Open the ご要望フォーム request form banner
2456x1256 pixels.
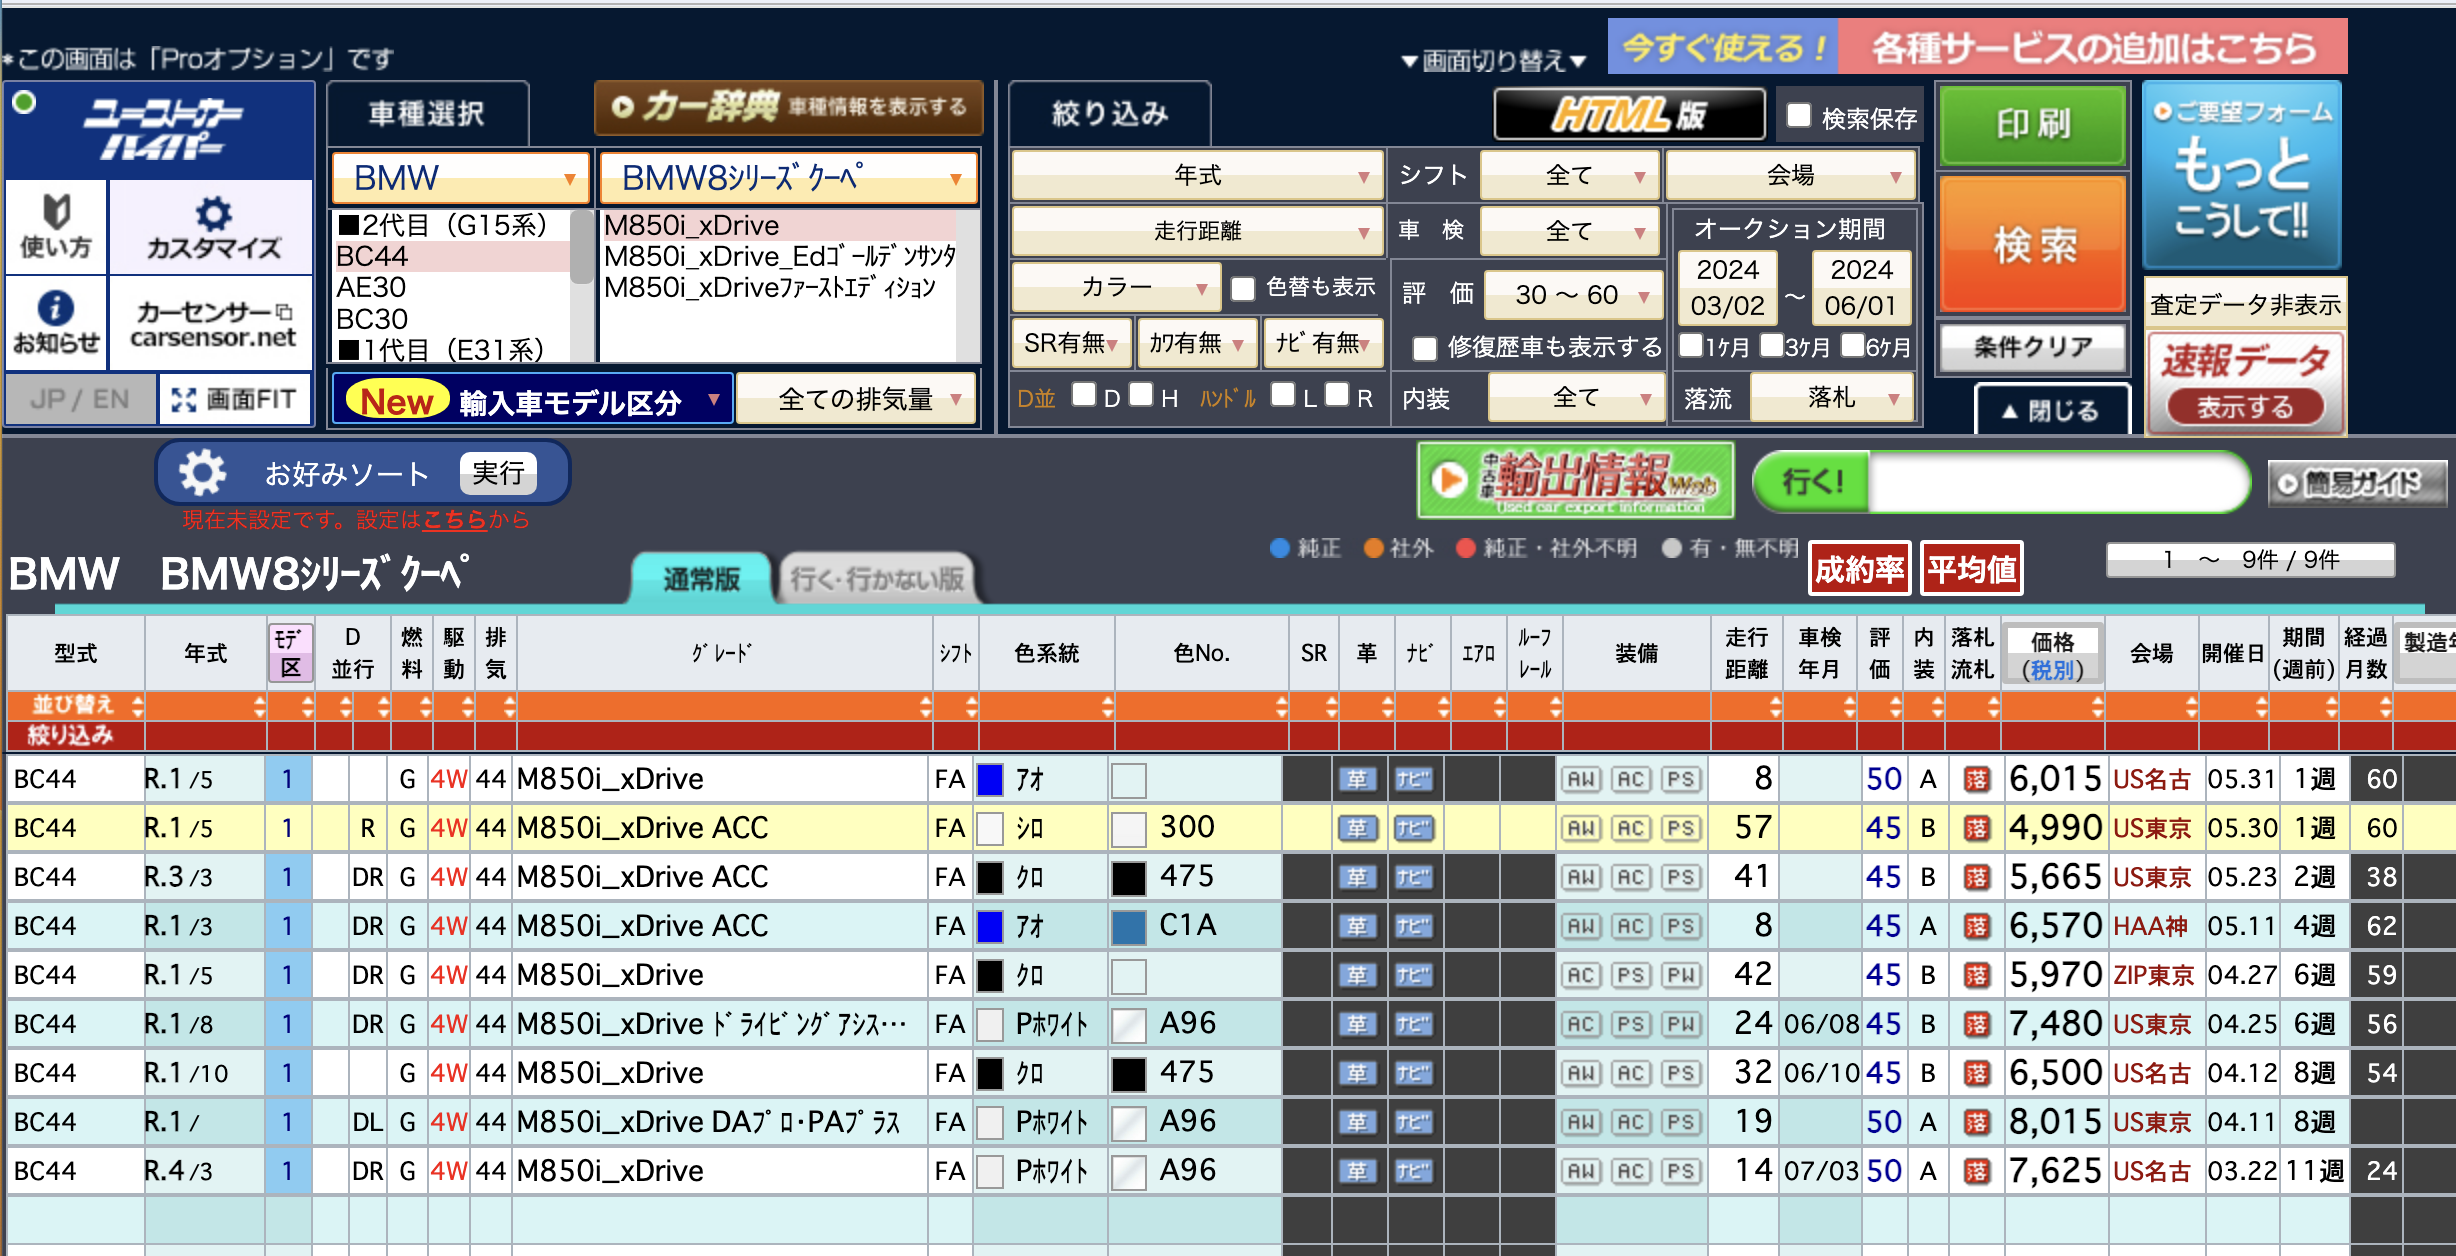(x=2243, y=173)
